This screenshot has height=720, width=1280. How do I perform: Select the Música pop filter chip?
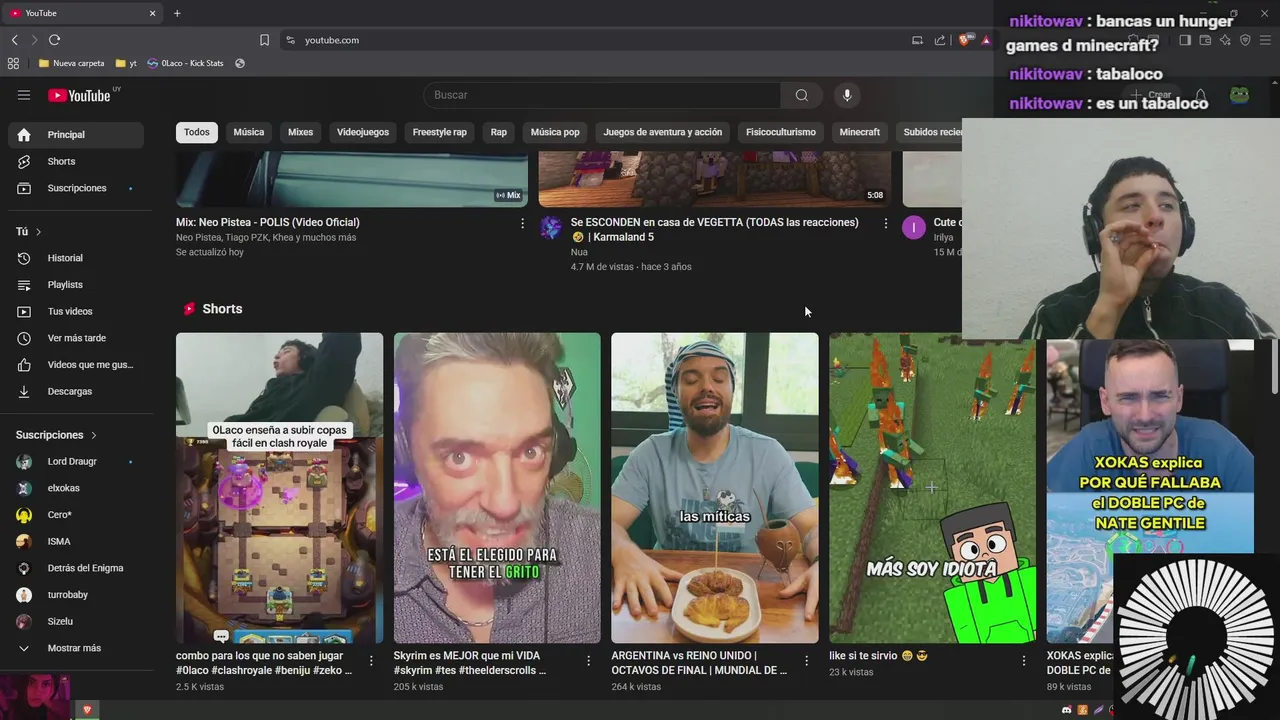[x=555, y=132]
